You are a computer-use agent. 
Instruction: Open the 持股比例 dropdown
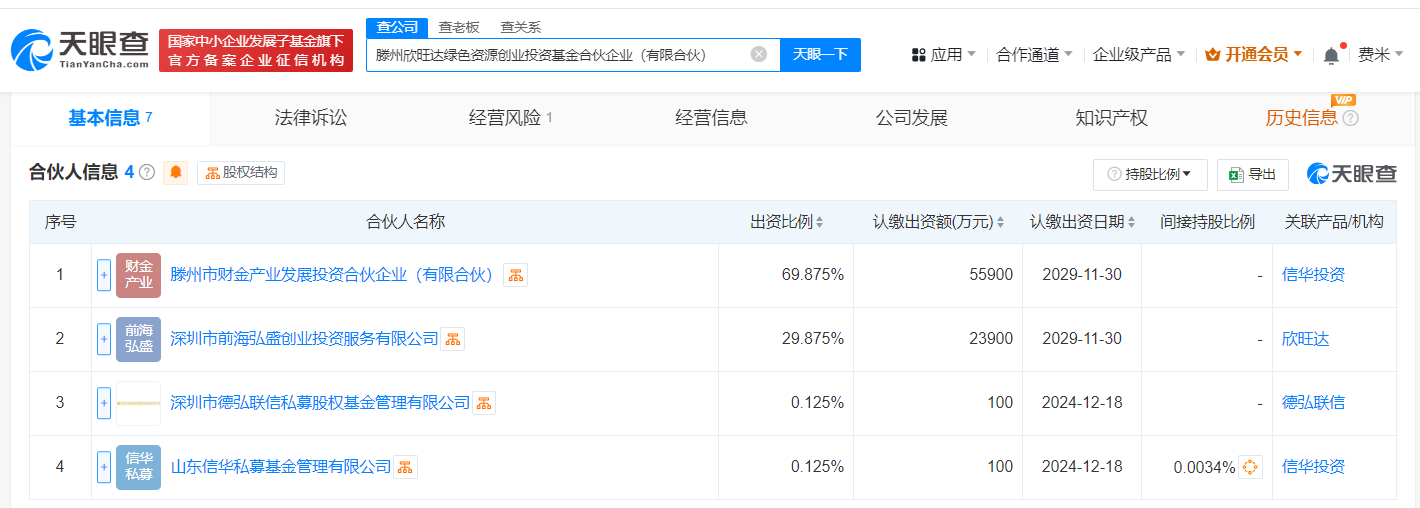(1150, 174)
